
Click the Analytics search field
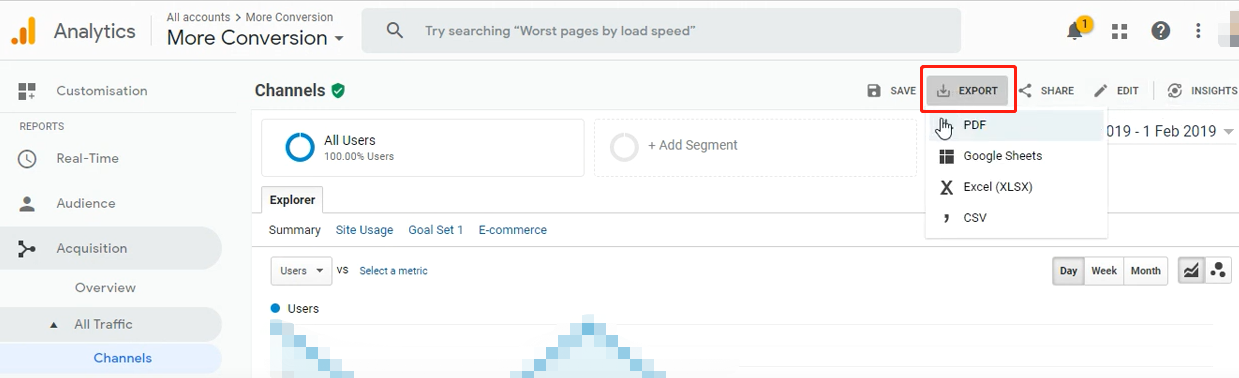point(661,31)
